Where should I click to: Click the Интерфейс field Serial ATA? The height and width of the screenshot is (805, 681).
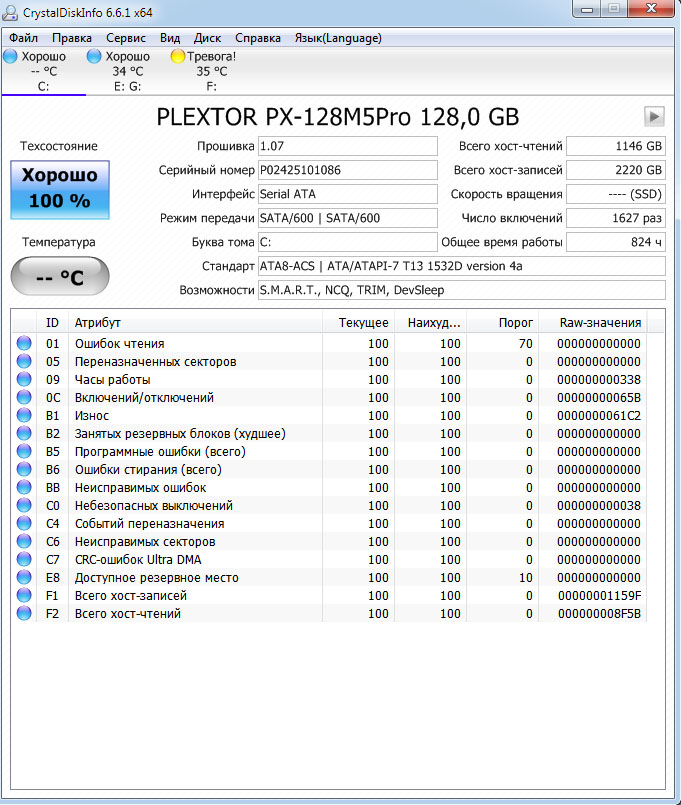[x=348, y=195]
